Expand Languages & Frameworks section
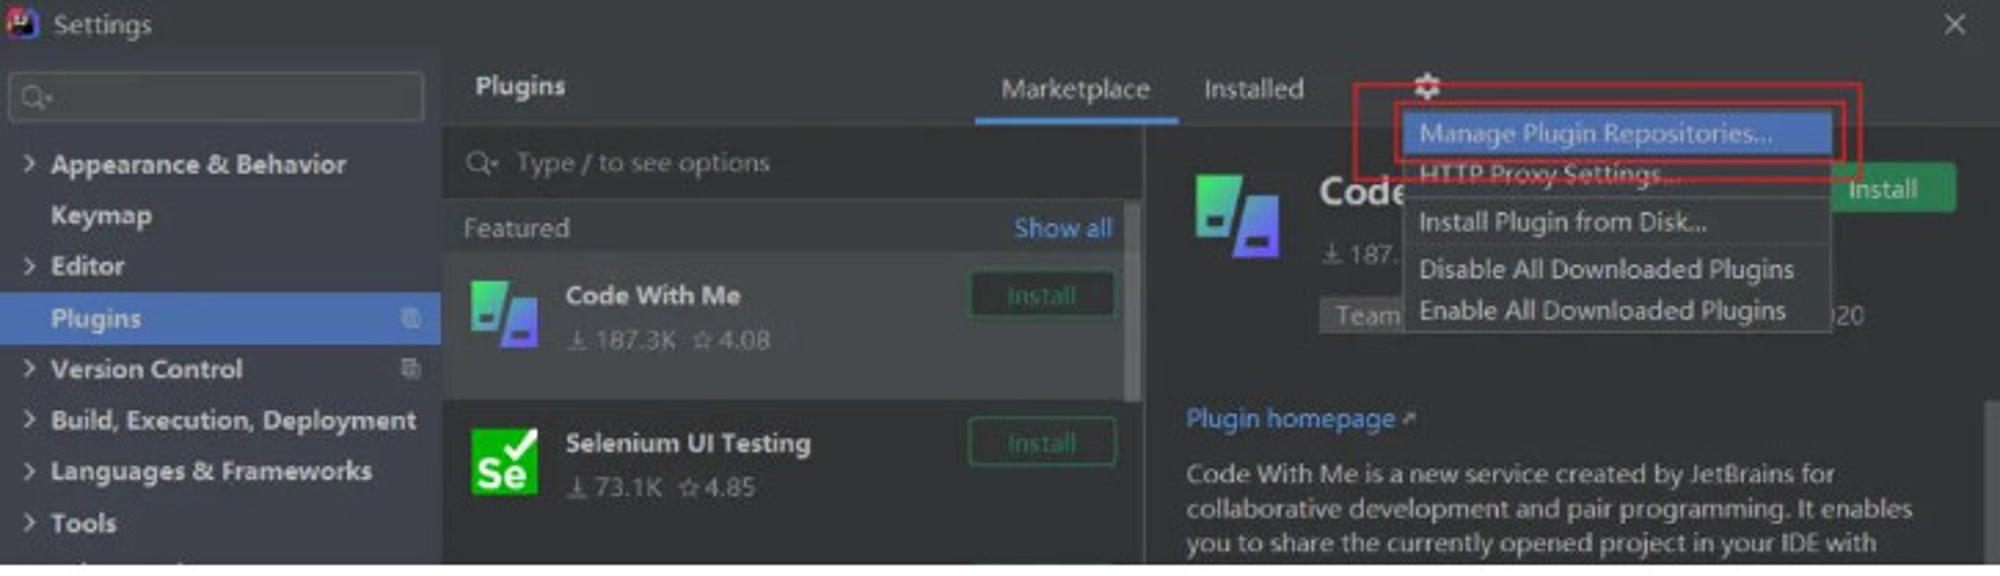The width and height of the screenshot is (2000, 576). point(29,470)
